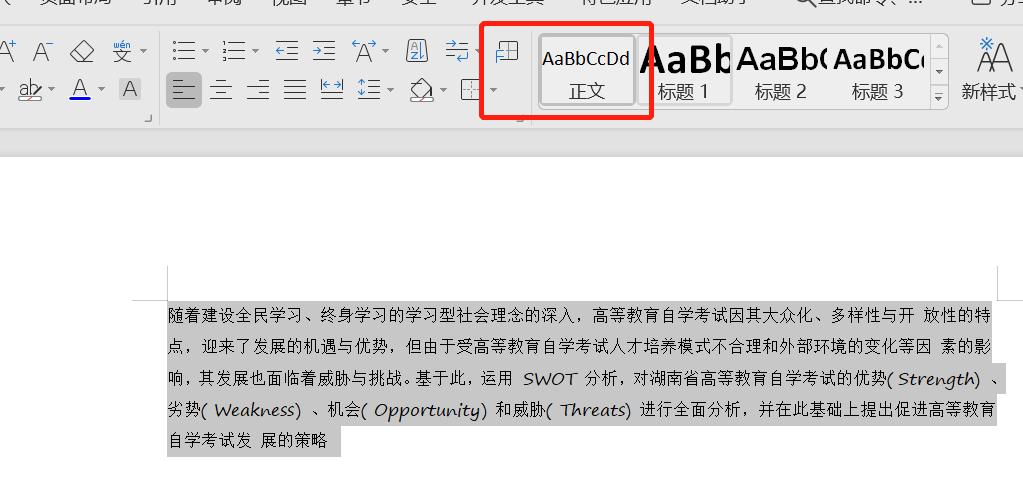1023x483 pixels.
Task: Increase paragraph indent
Action: [324, 51]
